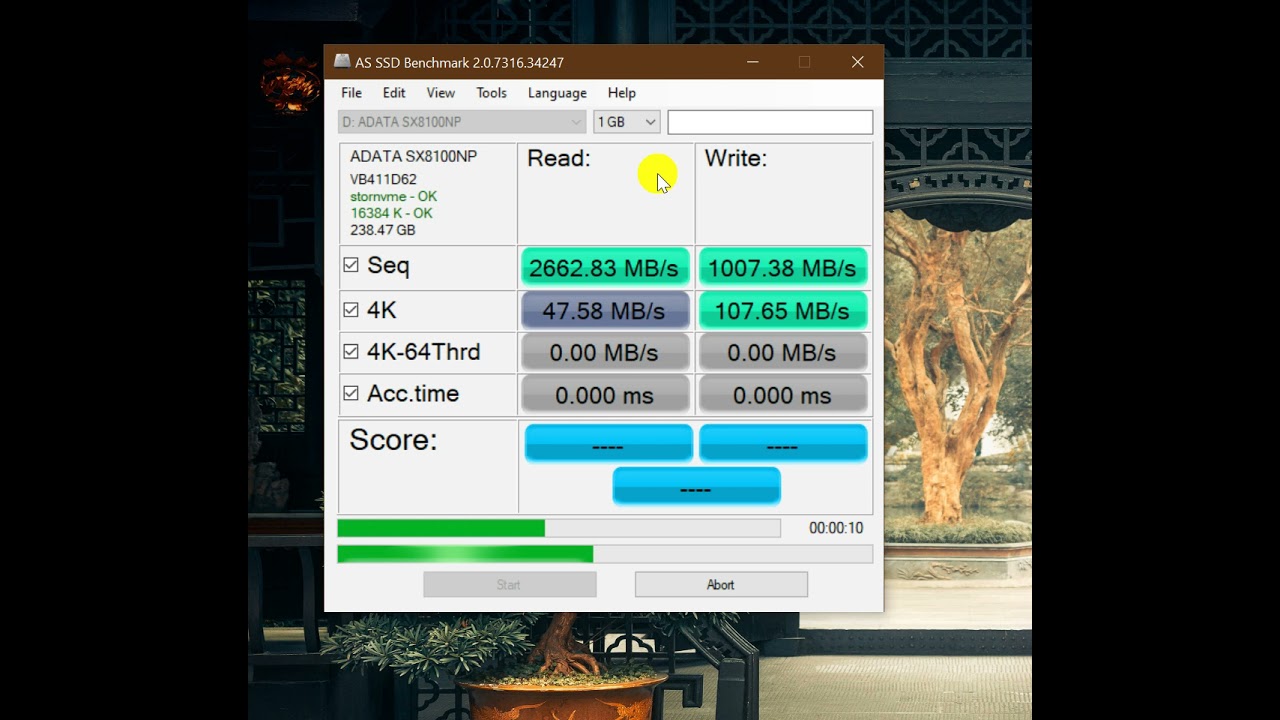Screen dimensions: 1280x720
Task: Click the 'Write:' column header
Action: pyautogui.click(x=736, y=158)
